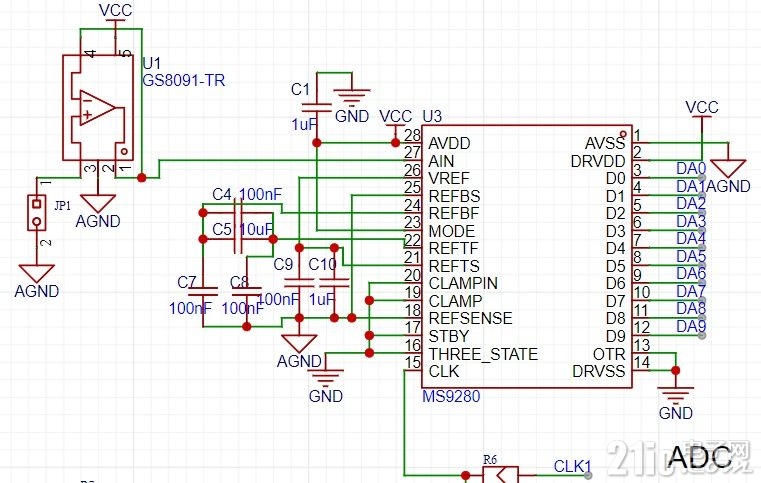Viewport: 761px width, 483px height.
Task: Click the CLAMPIN pin name
Action: (463, 283)
